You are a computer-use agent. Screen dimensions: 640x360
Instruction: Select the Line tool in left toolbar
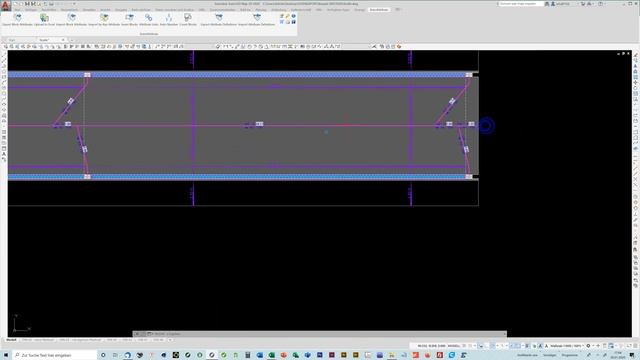click(x=4, y=55)
